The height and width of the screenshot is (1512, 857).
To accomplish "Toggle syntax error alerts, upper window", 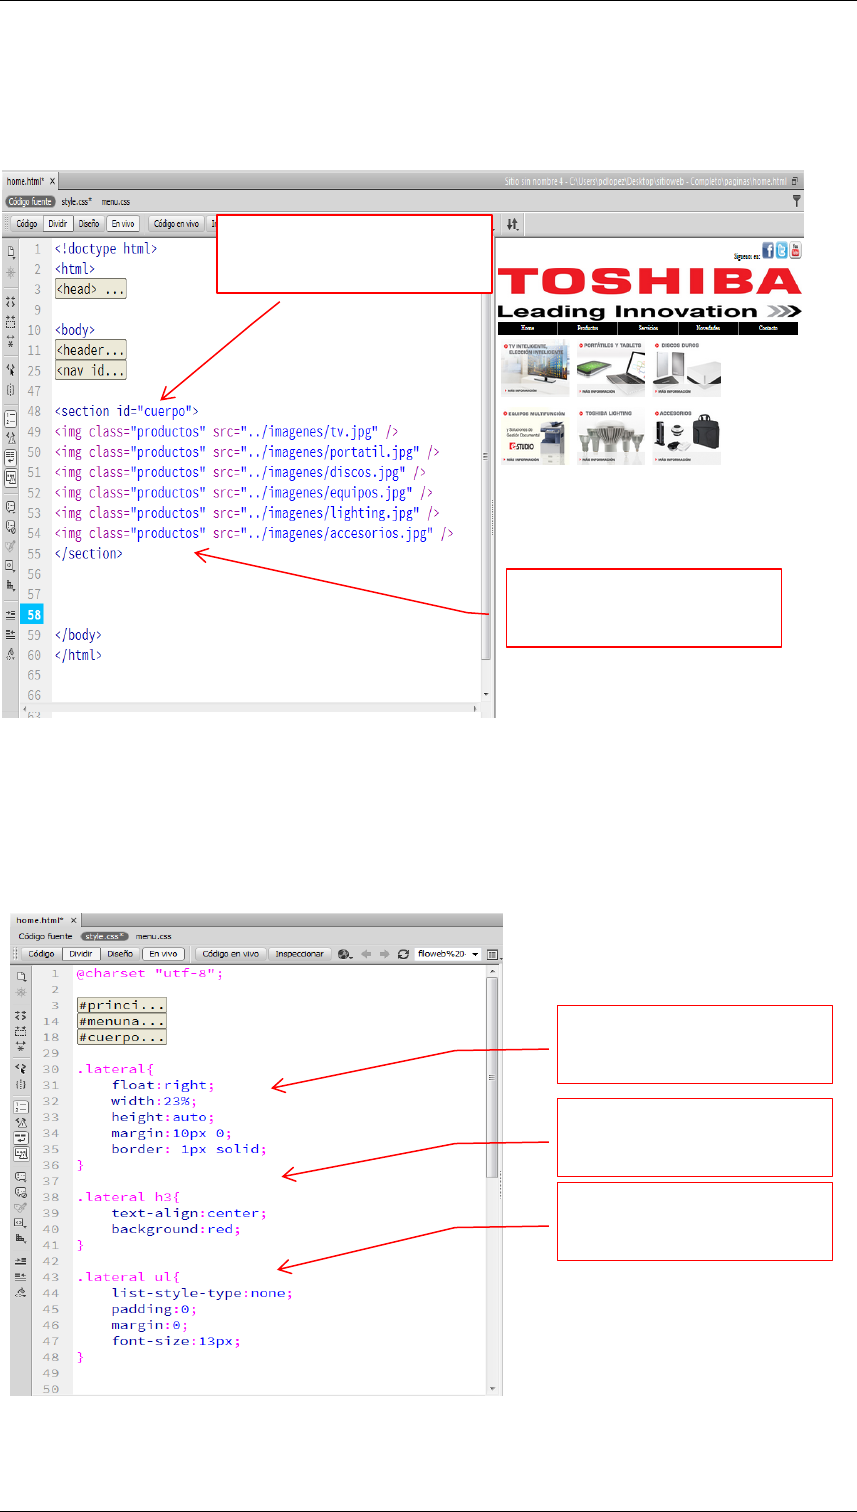I will click(11, 478).
